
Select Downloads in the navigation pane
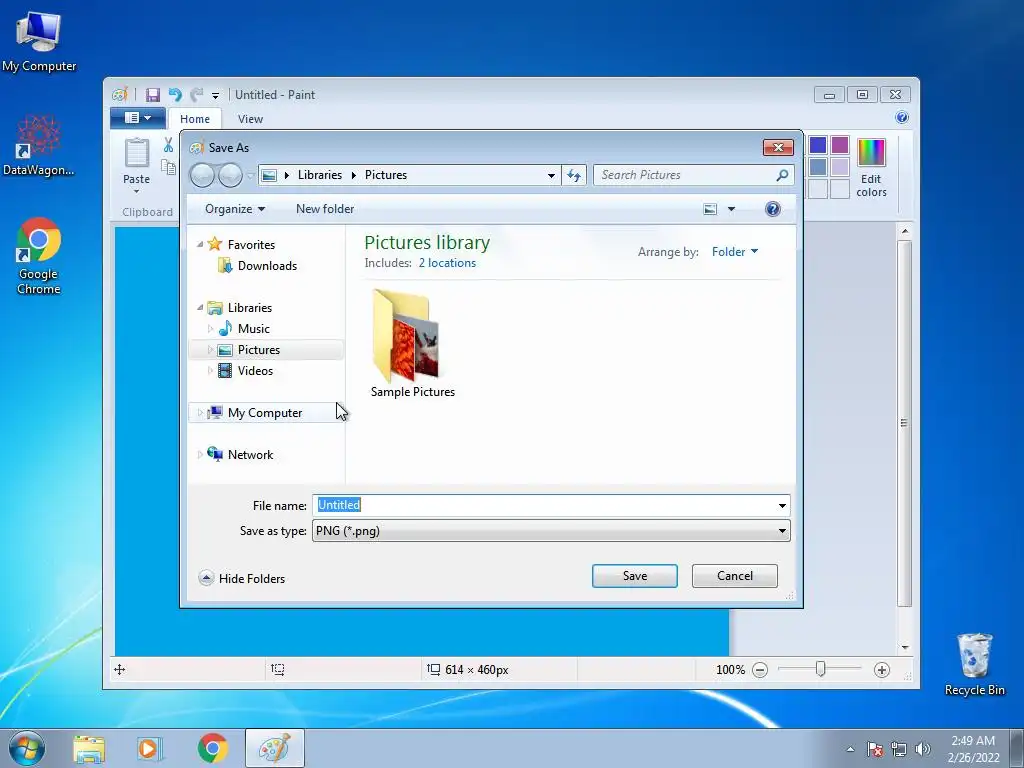[267, 266]
